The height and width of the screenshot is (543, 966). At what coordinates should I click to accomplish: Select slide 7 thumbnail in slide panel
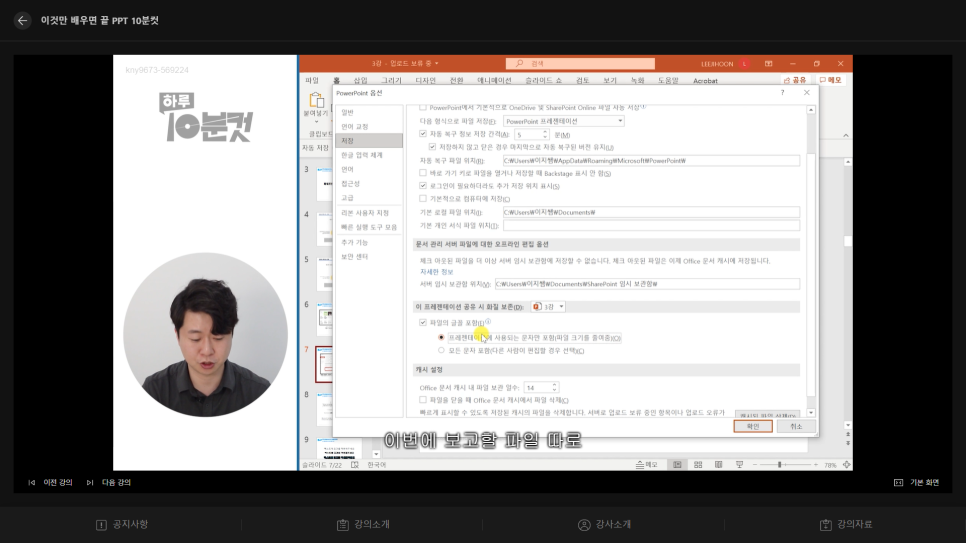coord(324,364)
